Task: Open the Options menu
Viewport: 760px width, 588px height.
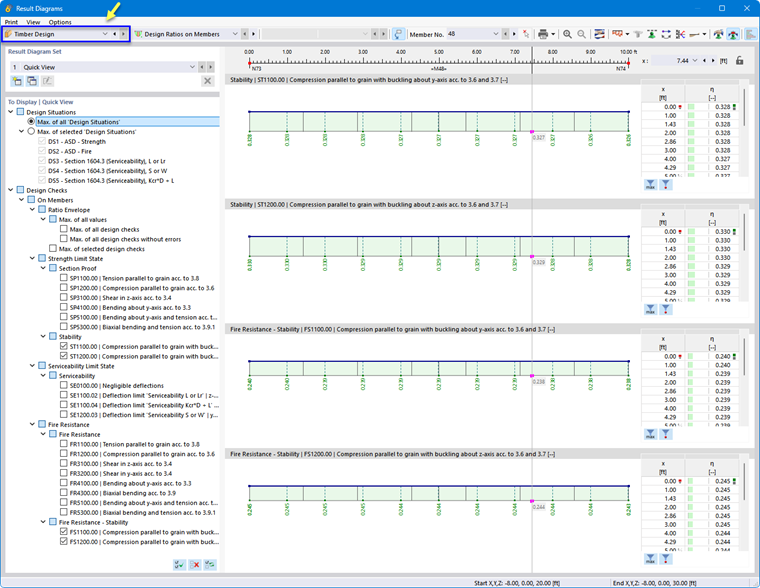Action: click(60, 22)
